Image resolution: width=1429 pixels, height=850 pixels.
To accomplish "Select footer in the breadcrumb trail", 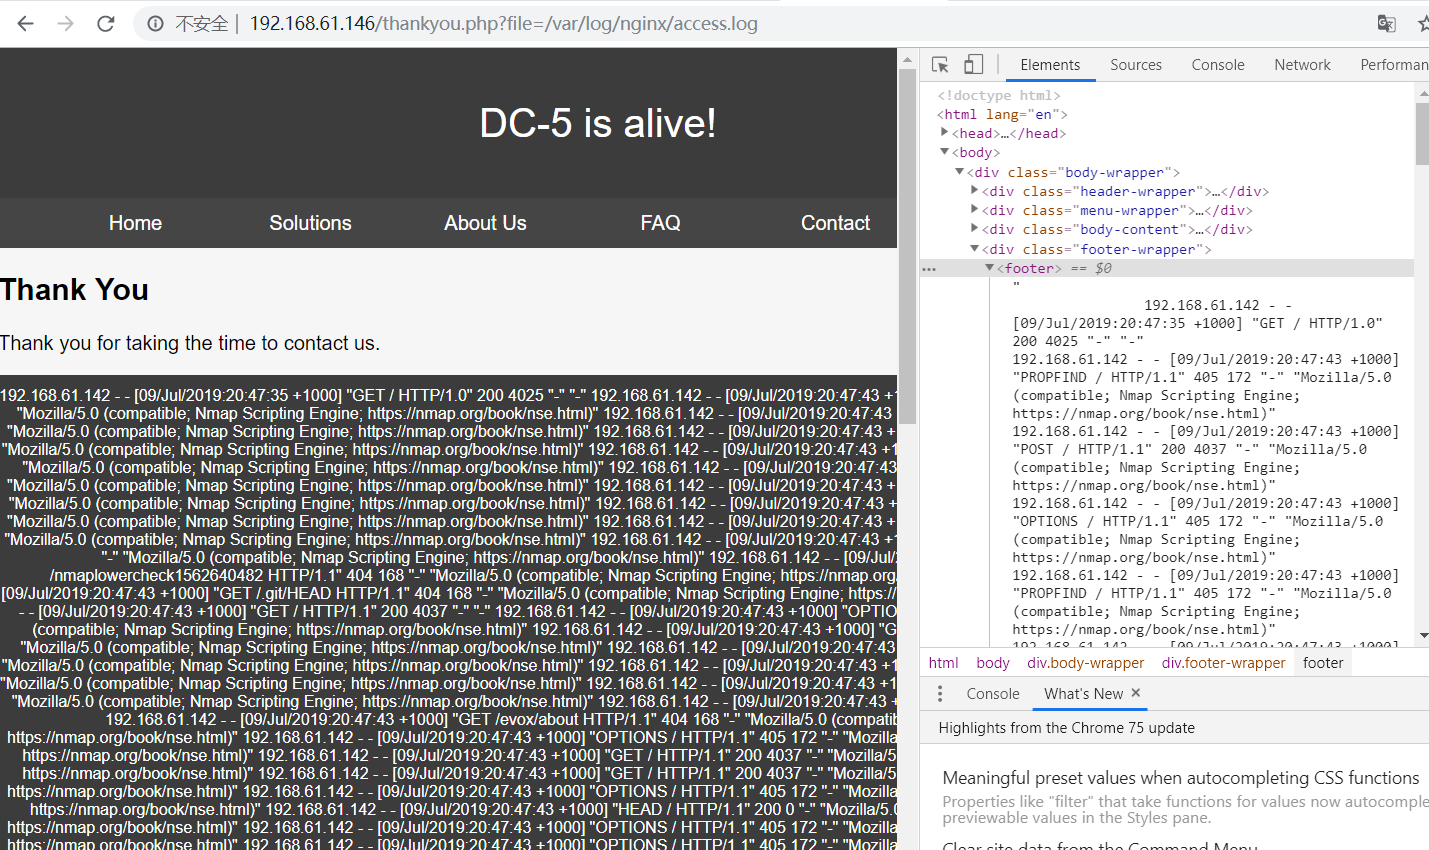I will click(x=1323, y=662).
